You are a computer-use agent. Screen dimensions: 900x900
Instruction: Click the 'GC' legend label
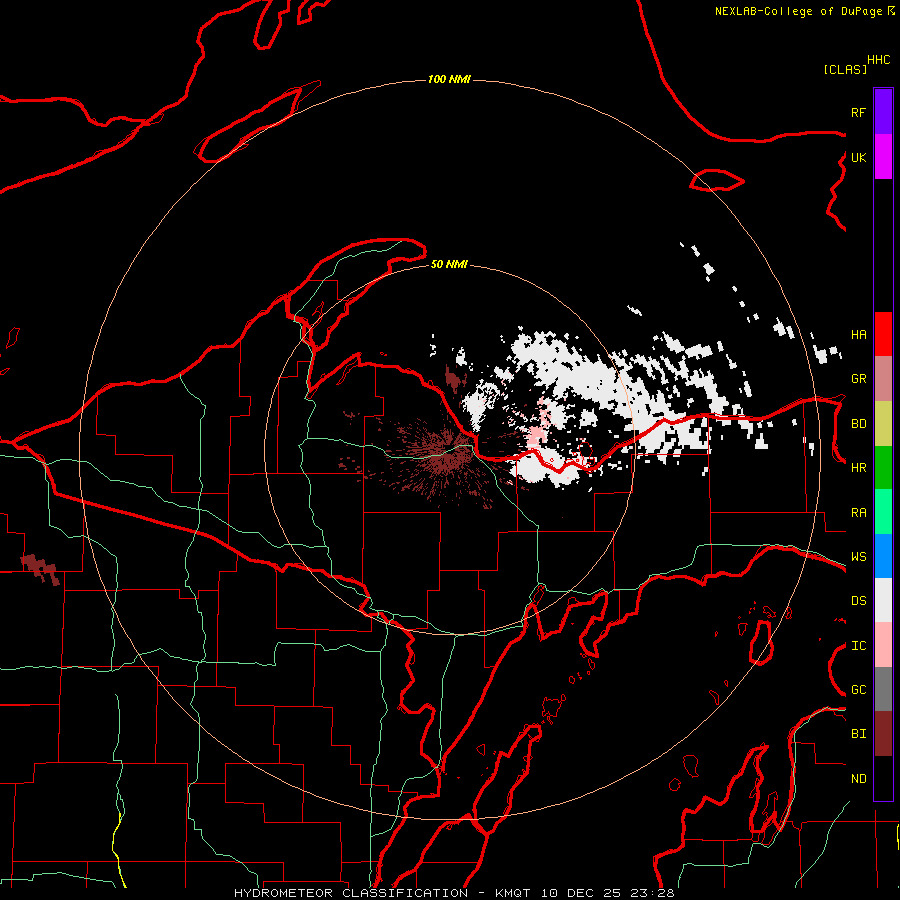pos(858,690)
